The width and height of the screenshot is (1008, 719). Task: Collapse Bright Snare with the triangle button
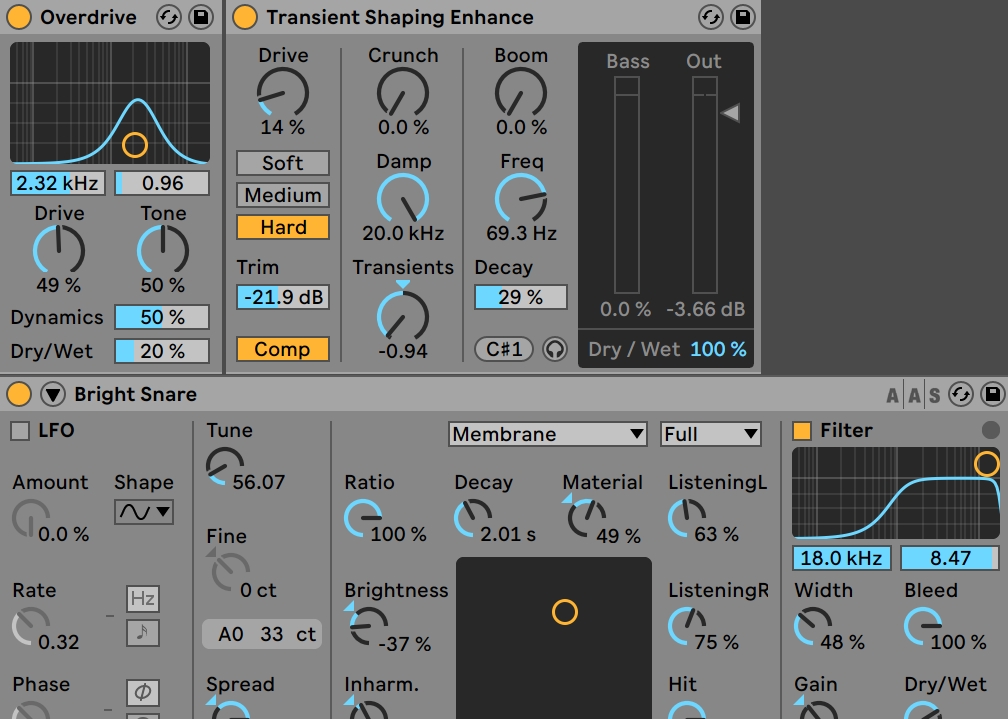tap(52, 394)
